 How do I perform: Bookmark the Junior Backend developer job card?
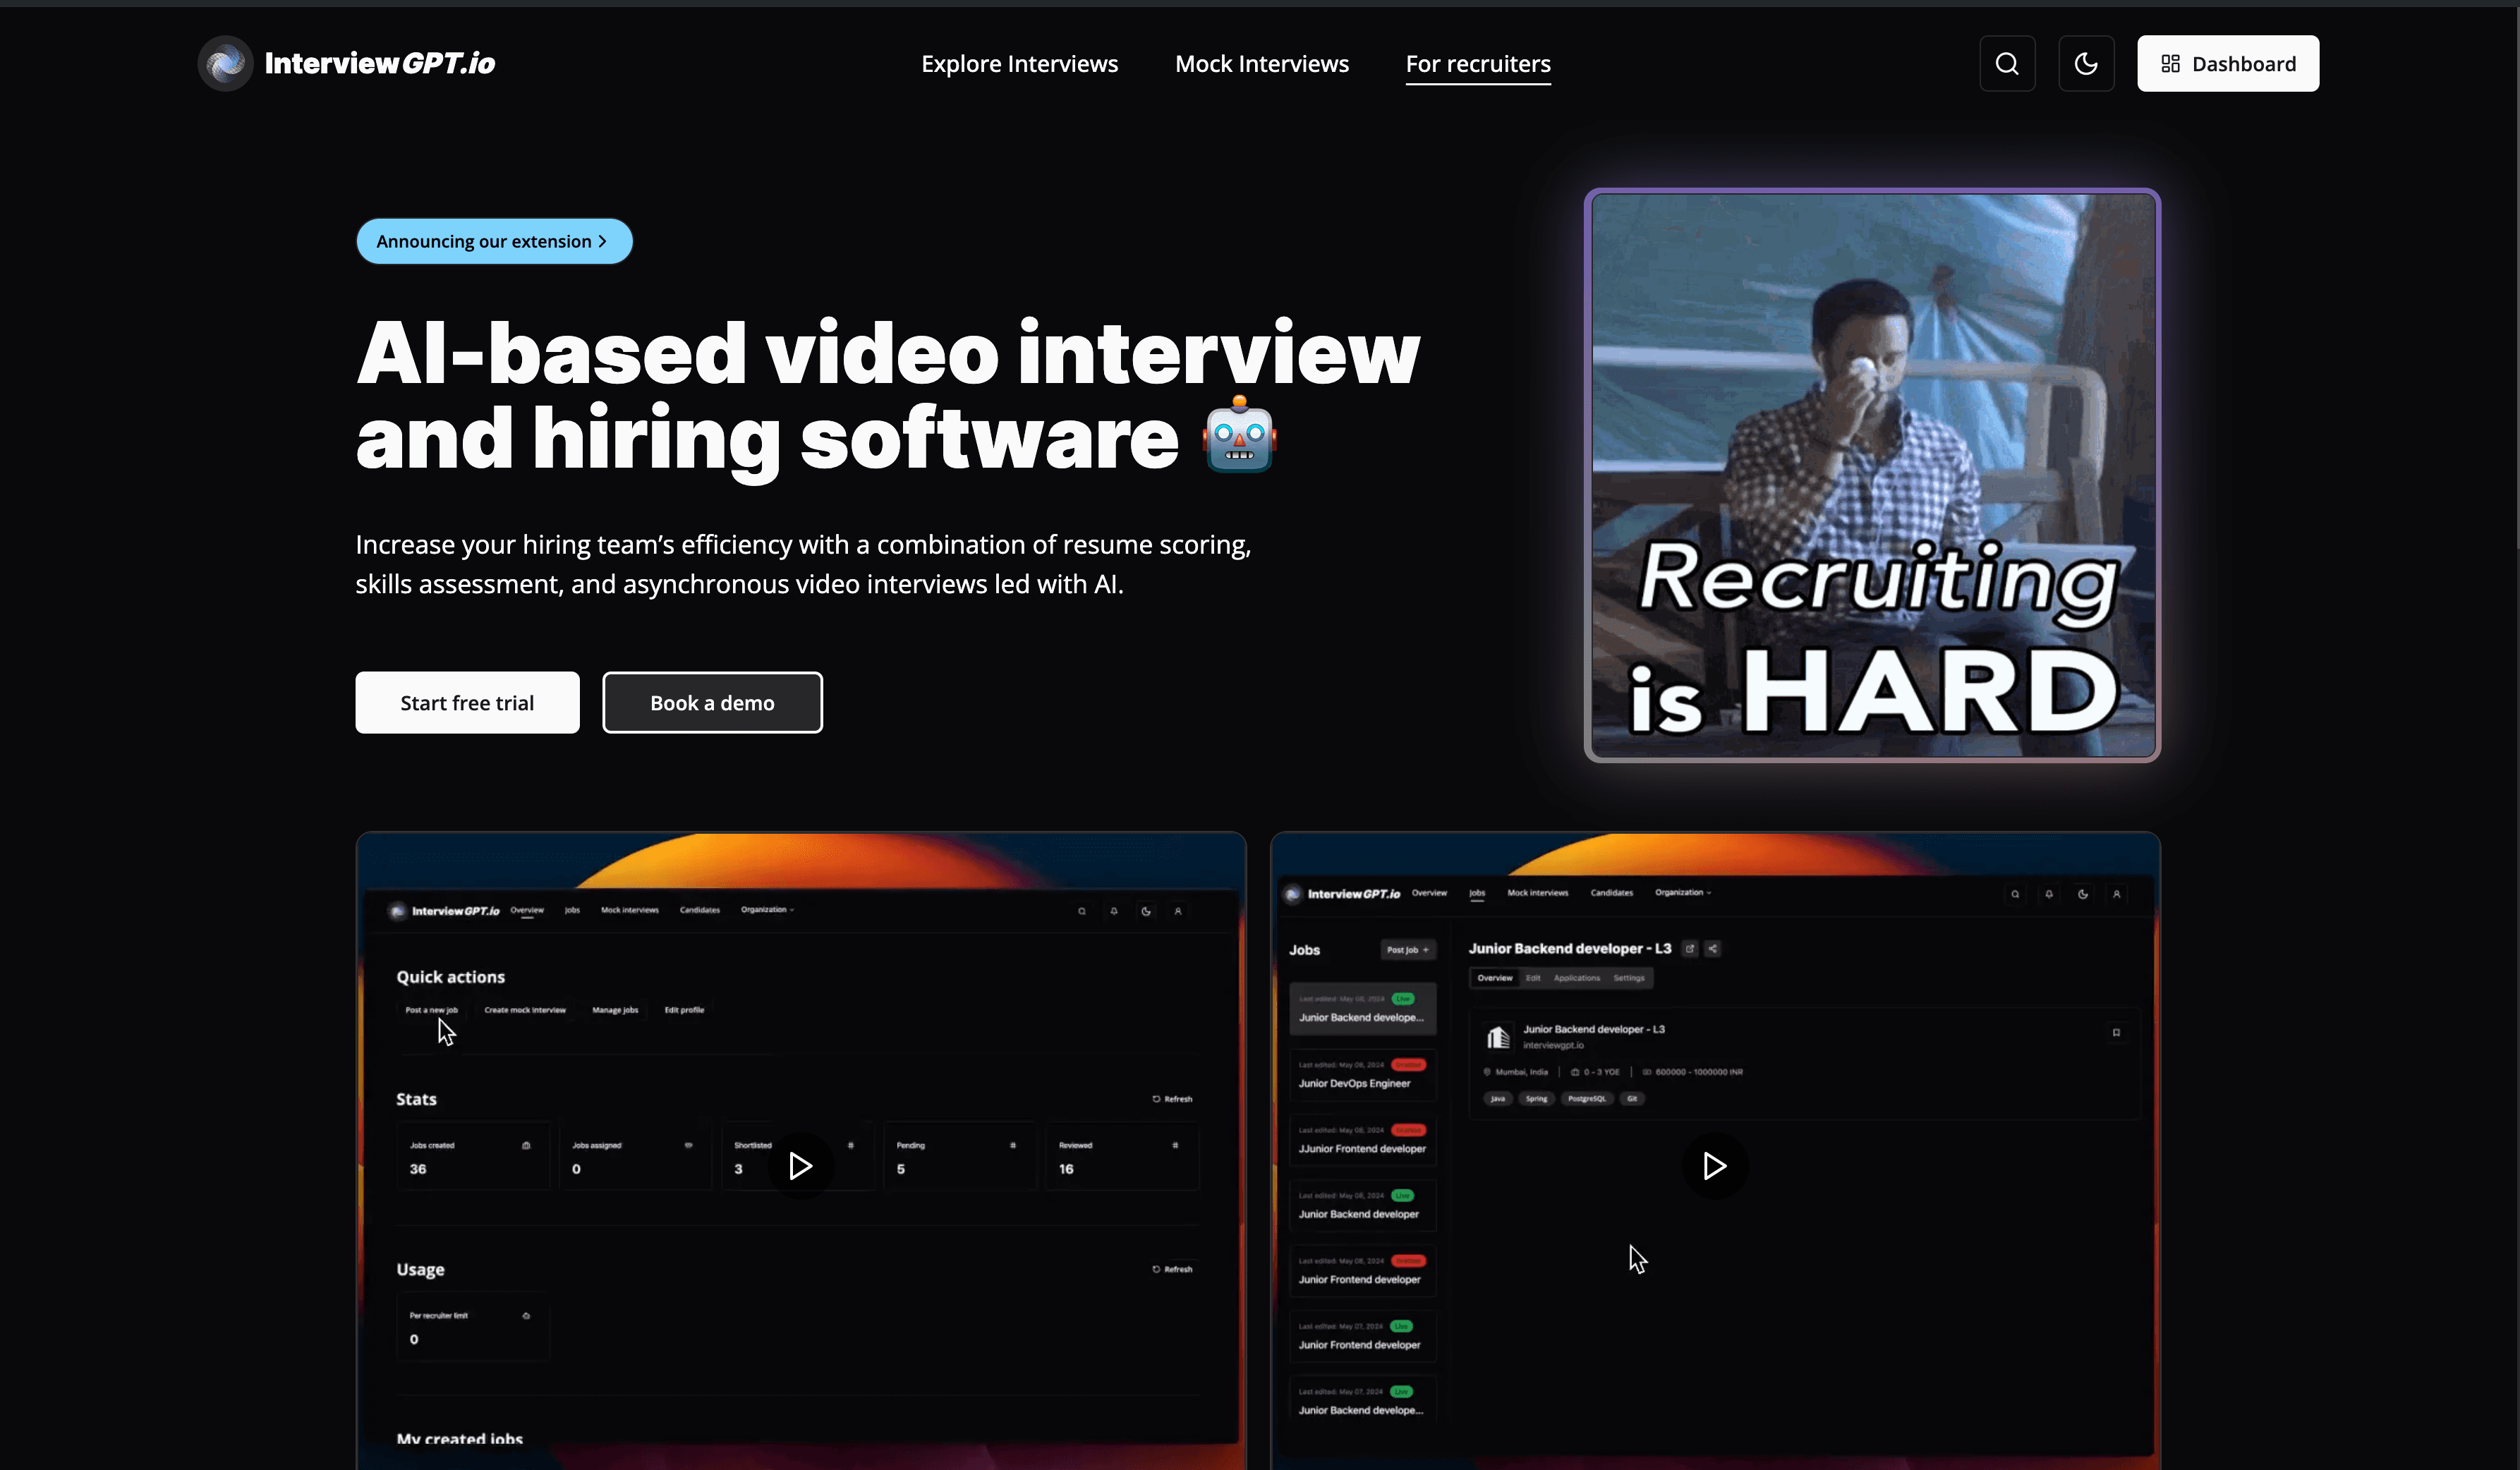coord(2116,1033)
